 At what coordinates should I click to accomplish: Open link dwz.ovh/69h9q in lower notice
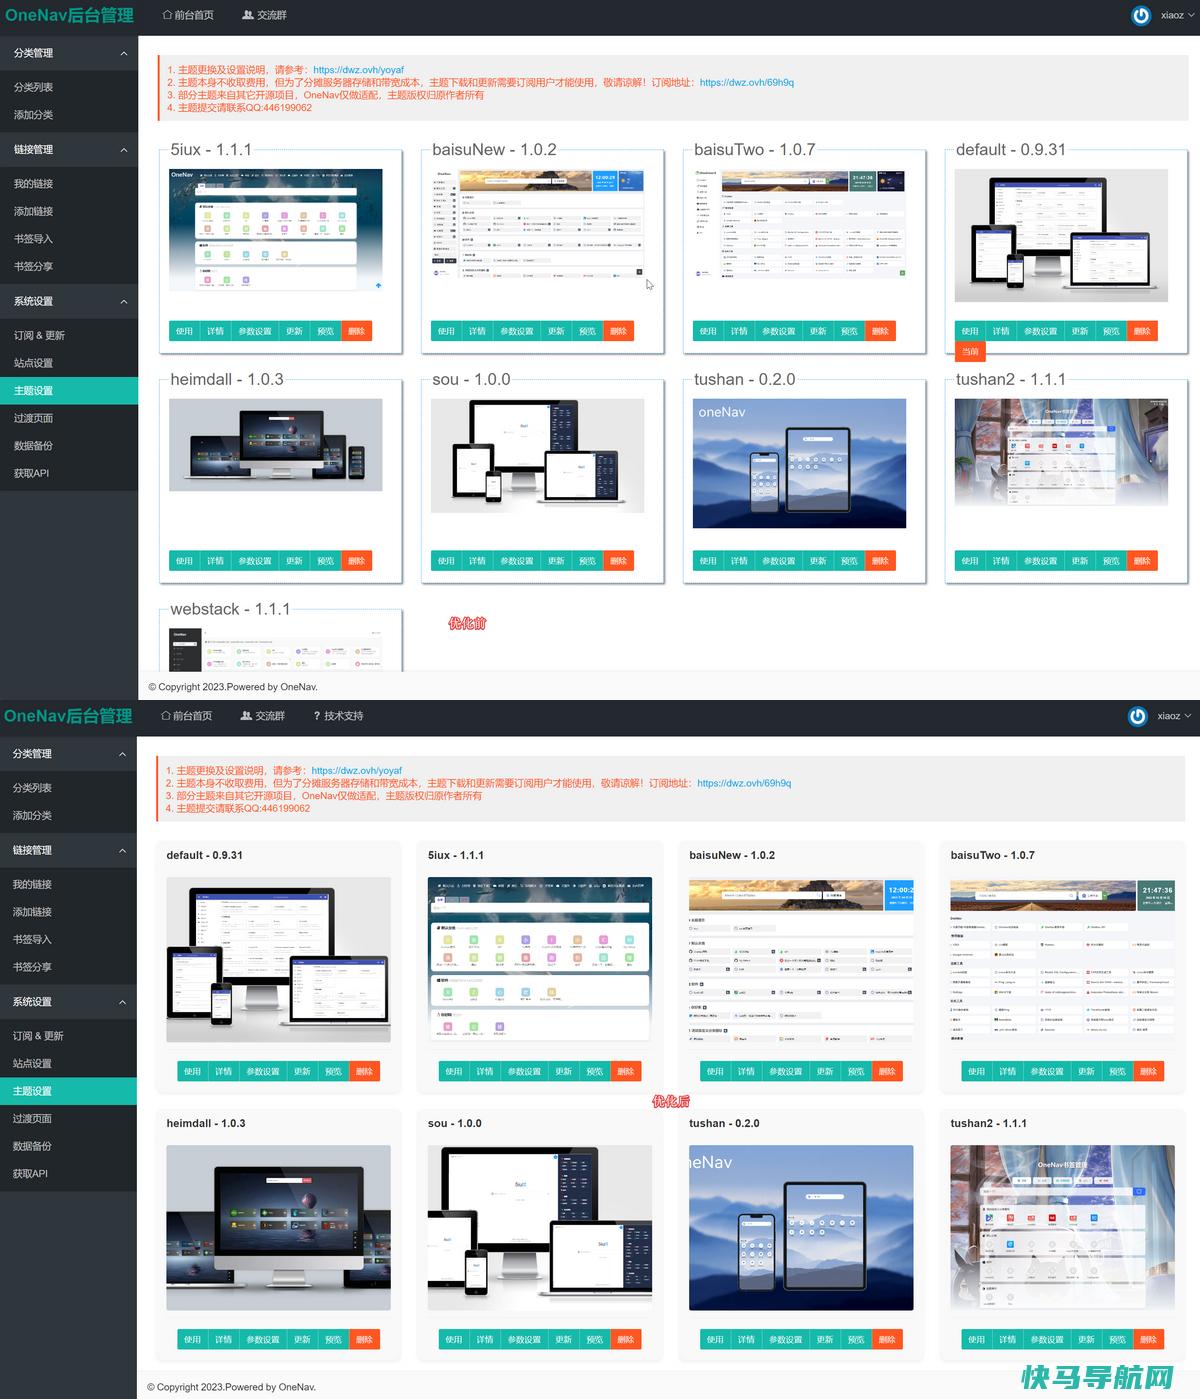(744, 783)
